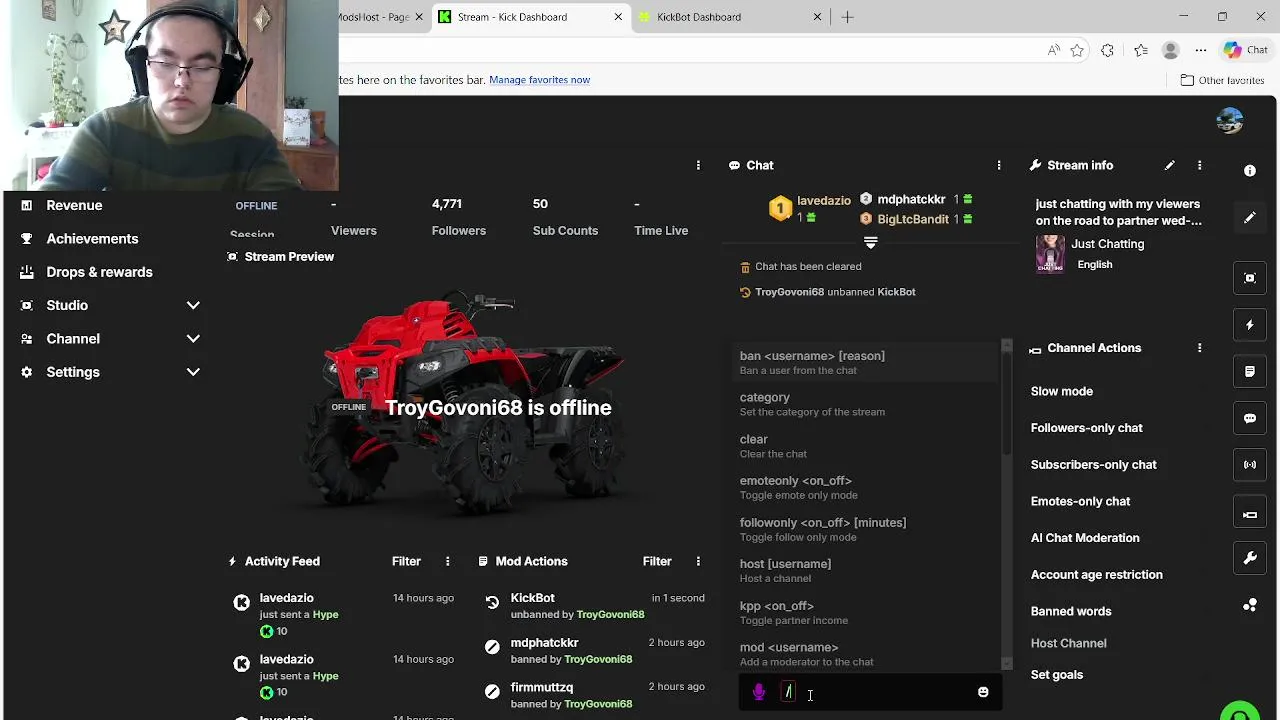The height and width of the screenshot is (720, 1280).
Task: Open firmmuttzq in Mod Actions
Action: click(541, 687)
